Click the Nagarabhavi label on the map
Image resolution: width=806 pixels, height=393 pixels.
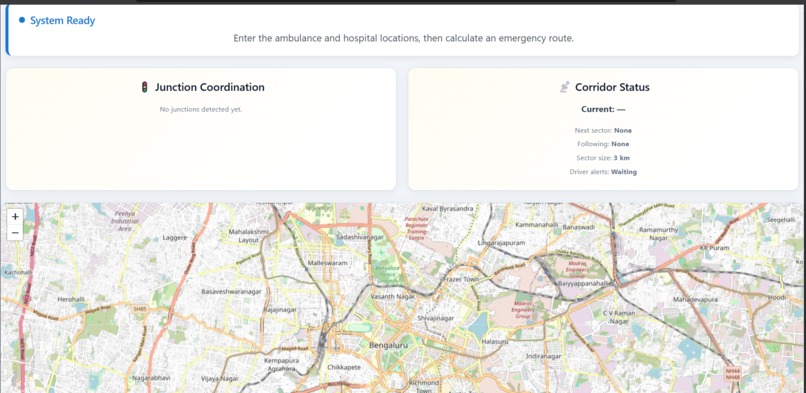pyautogui.click(x=151, y=378)
